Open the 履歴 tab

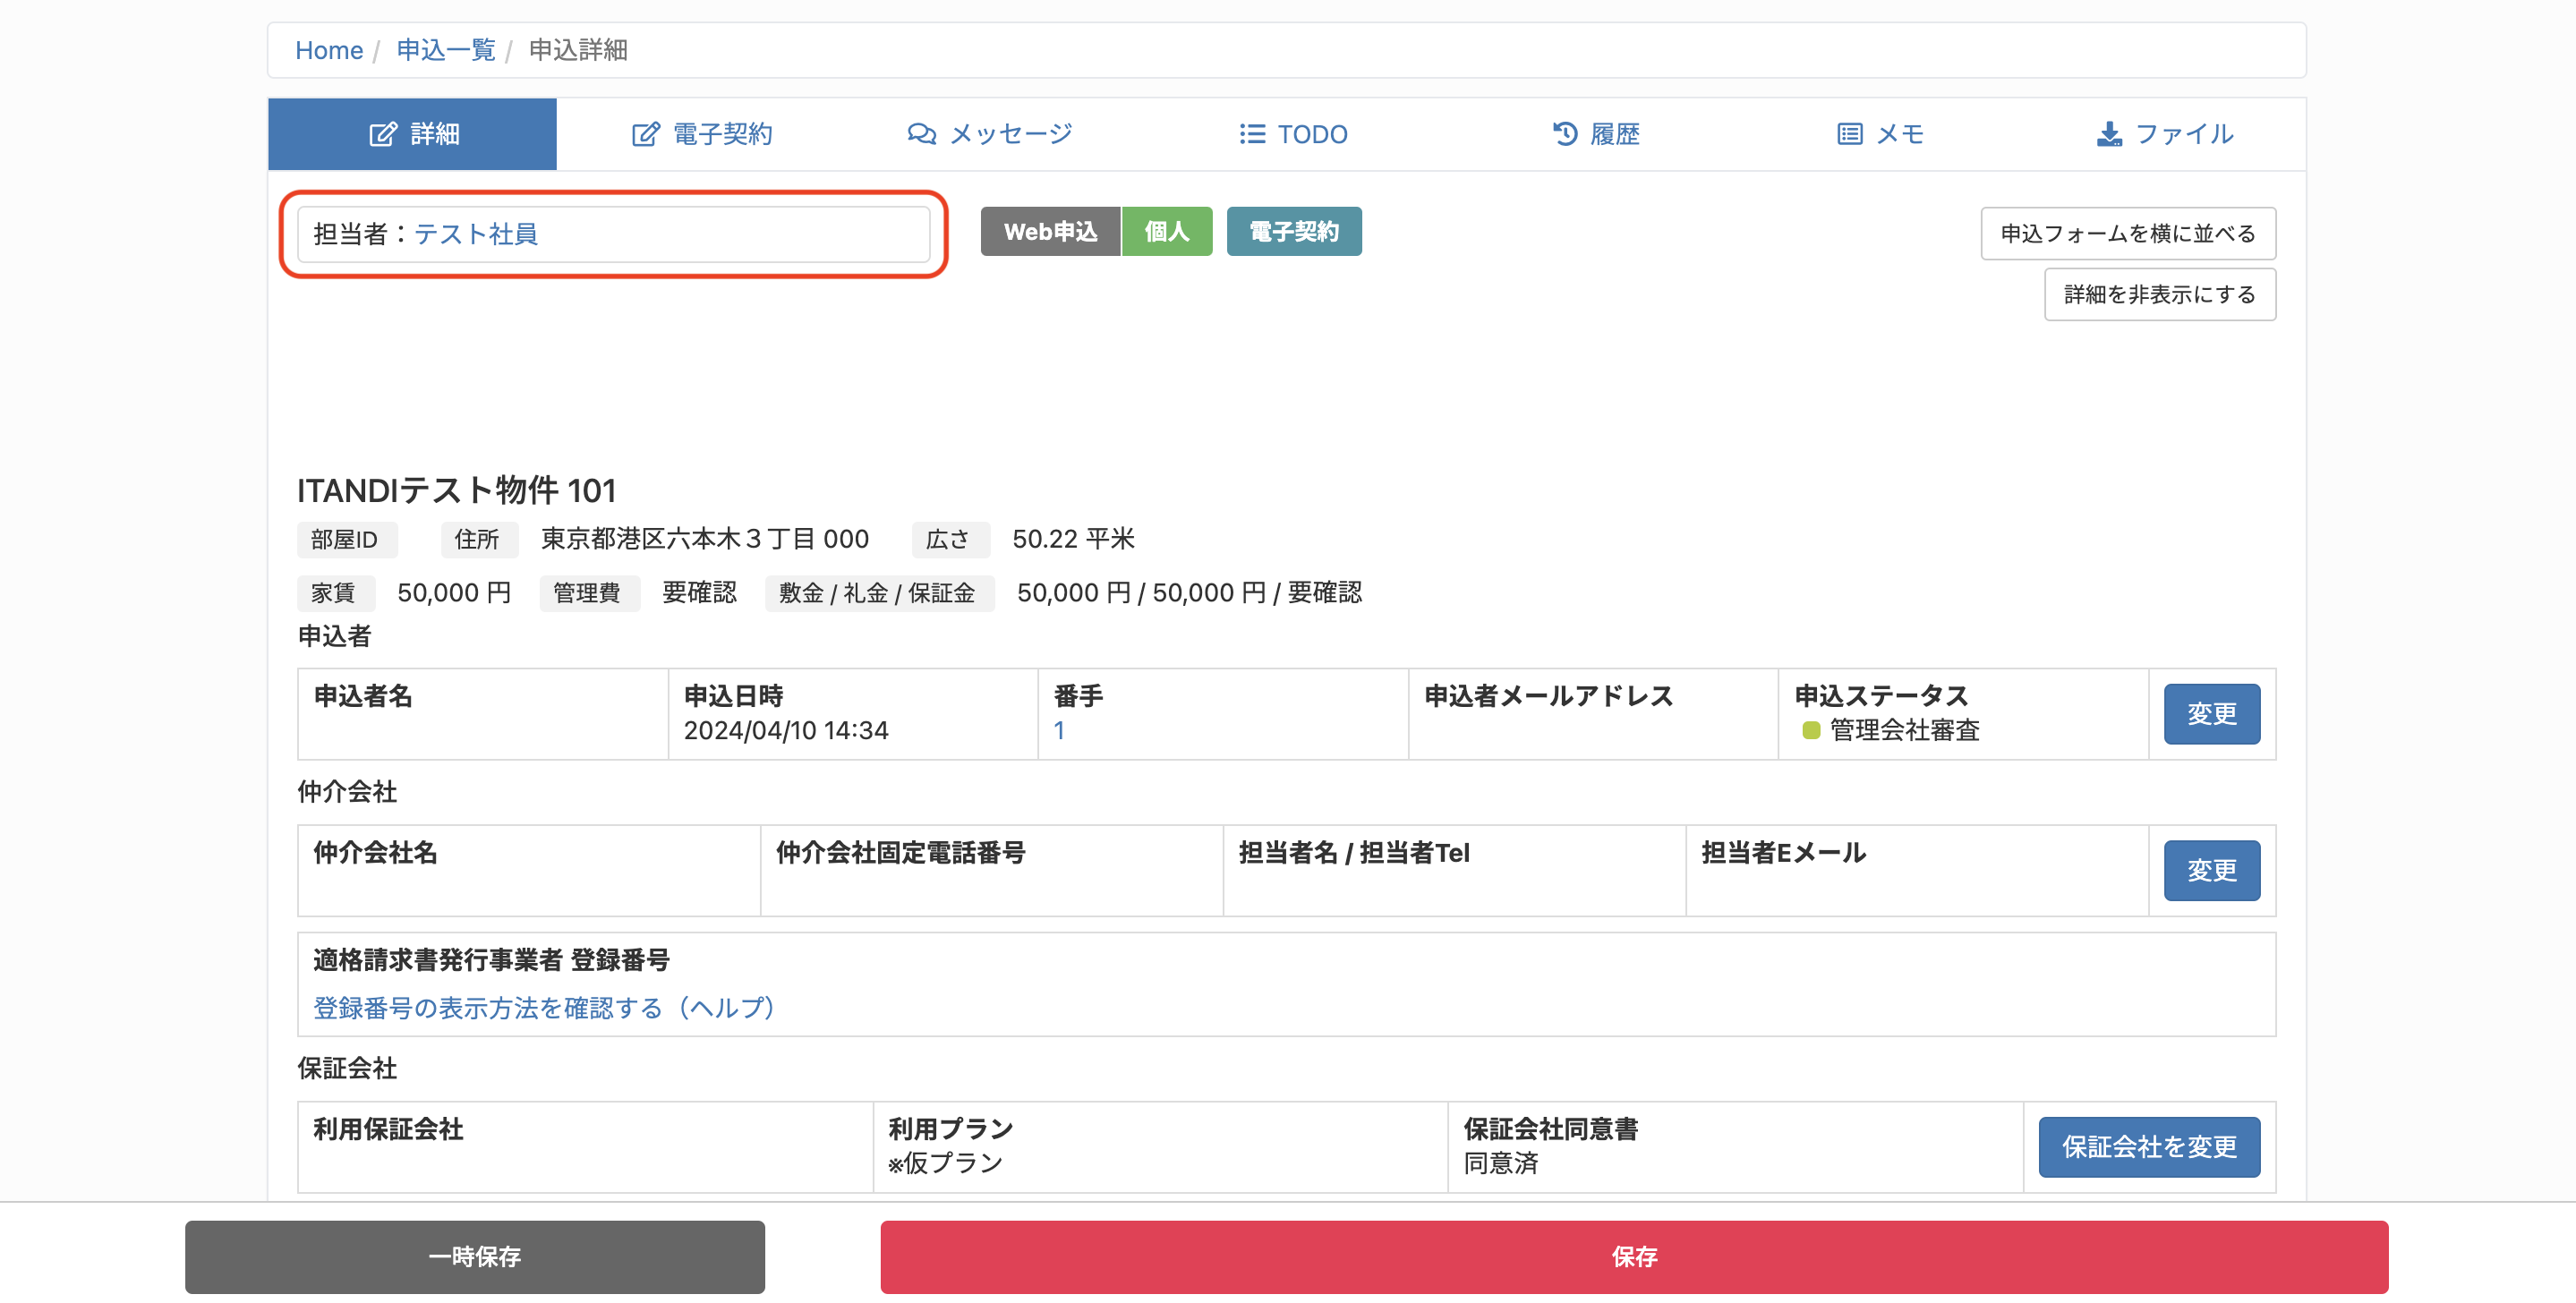pyautogui.click(x=1596, y=134)
